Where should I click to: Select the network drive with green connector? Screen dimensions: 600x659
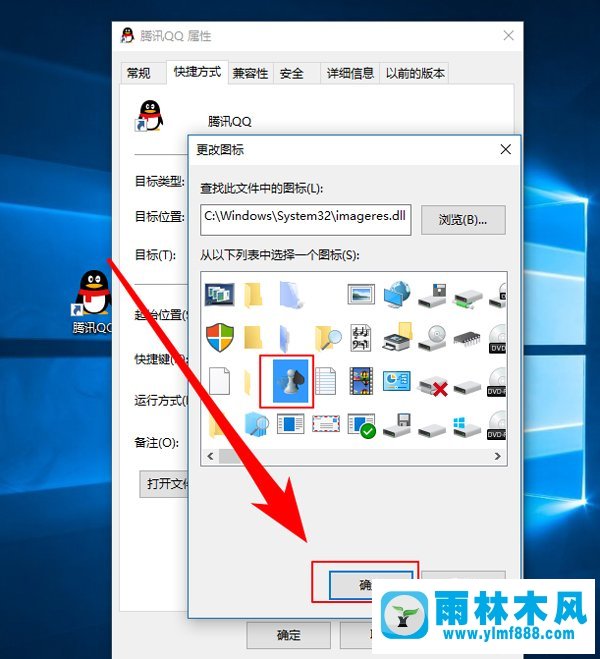click(x=468, y=298)
